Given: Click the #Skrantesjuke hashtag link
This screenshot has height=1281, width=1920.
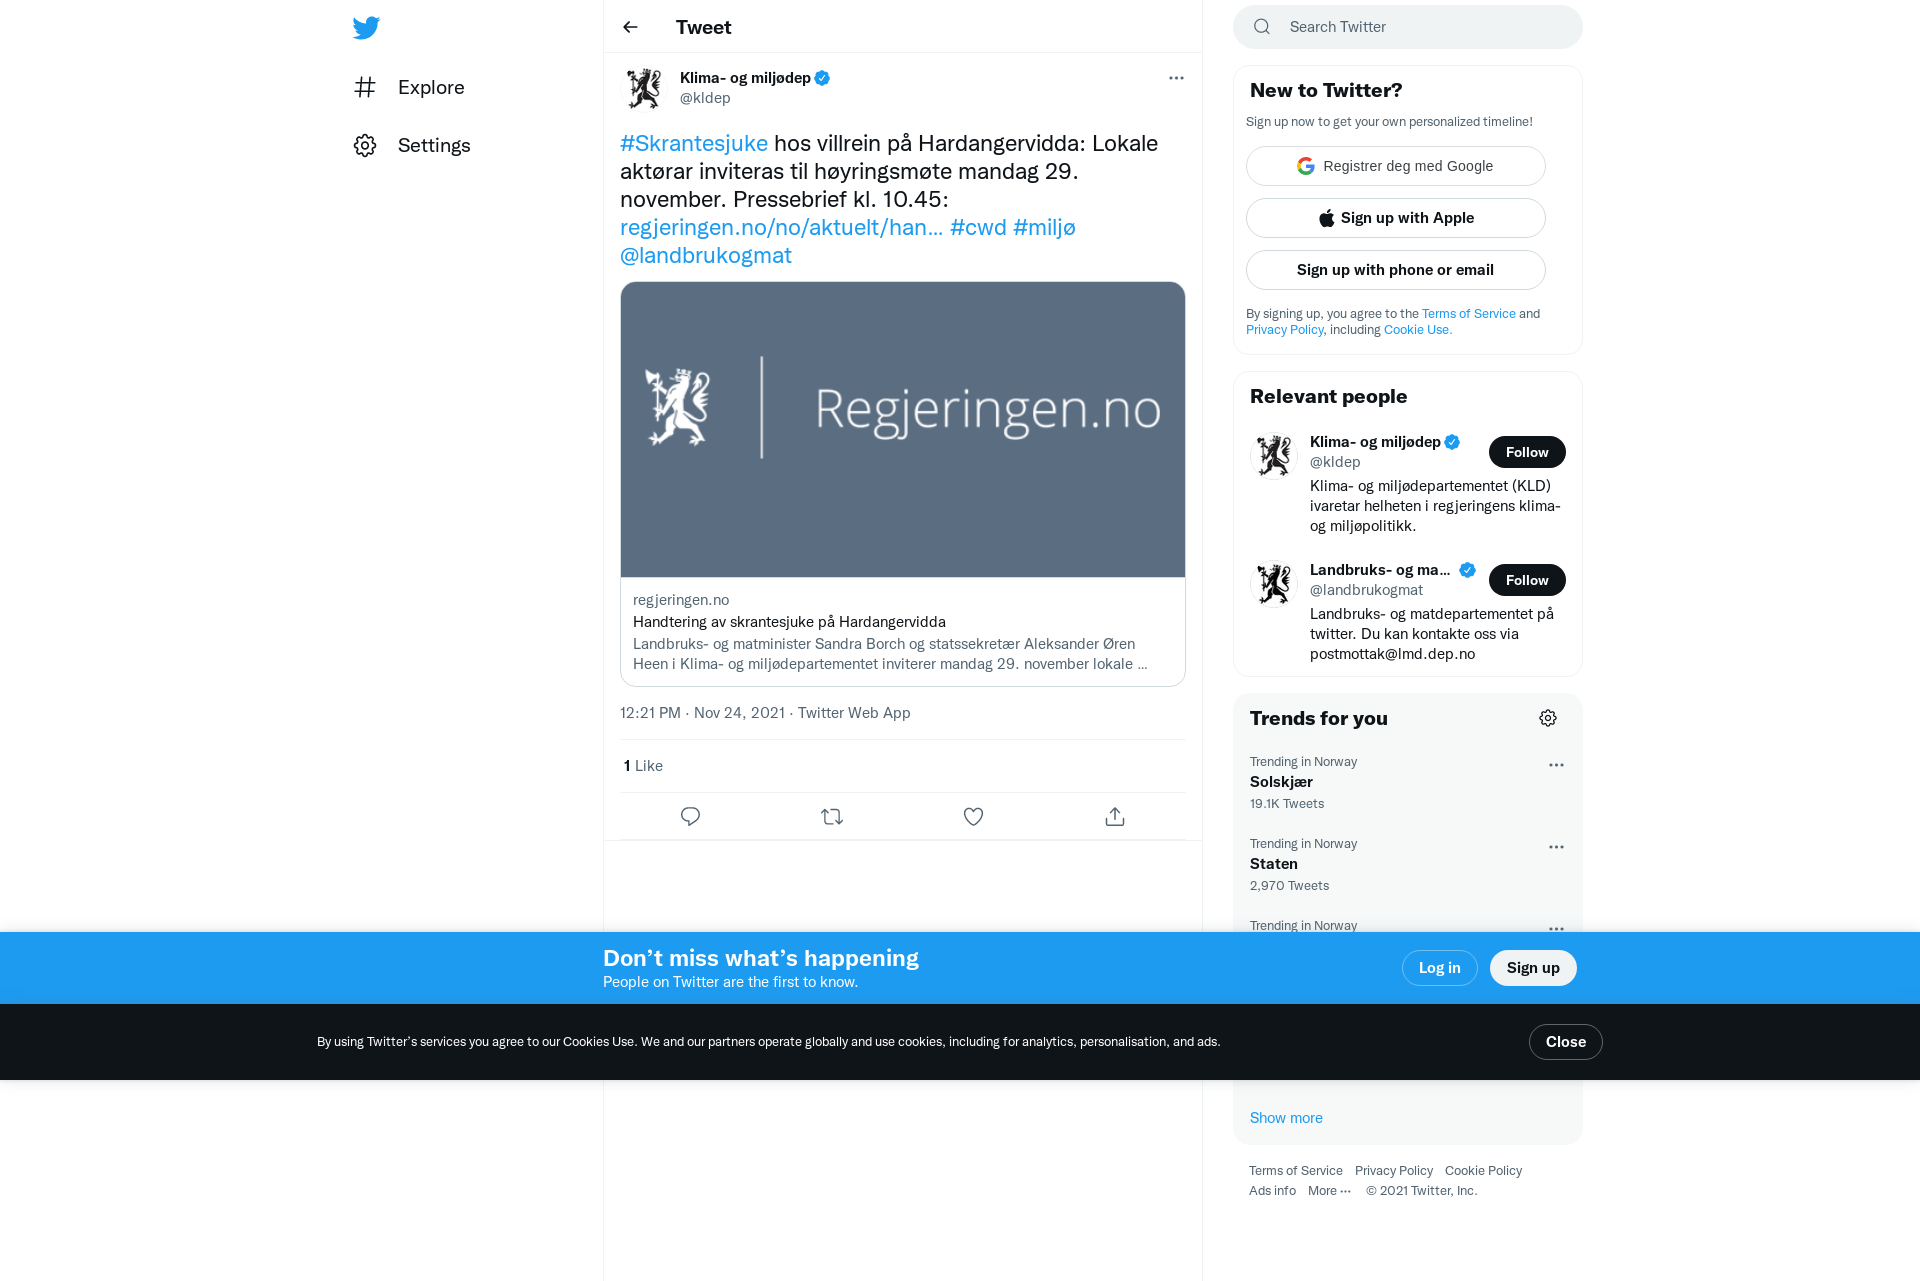Looking at the screenshot, I should point(694,143).
